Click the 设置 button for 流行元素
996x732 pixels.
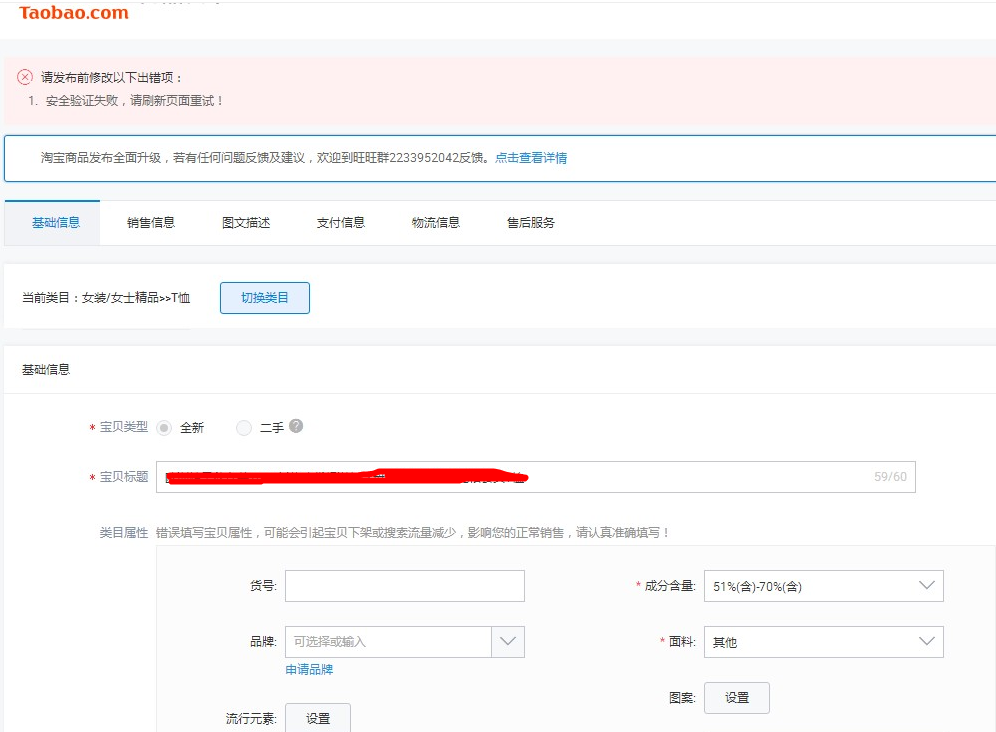click(318, 718)
